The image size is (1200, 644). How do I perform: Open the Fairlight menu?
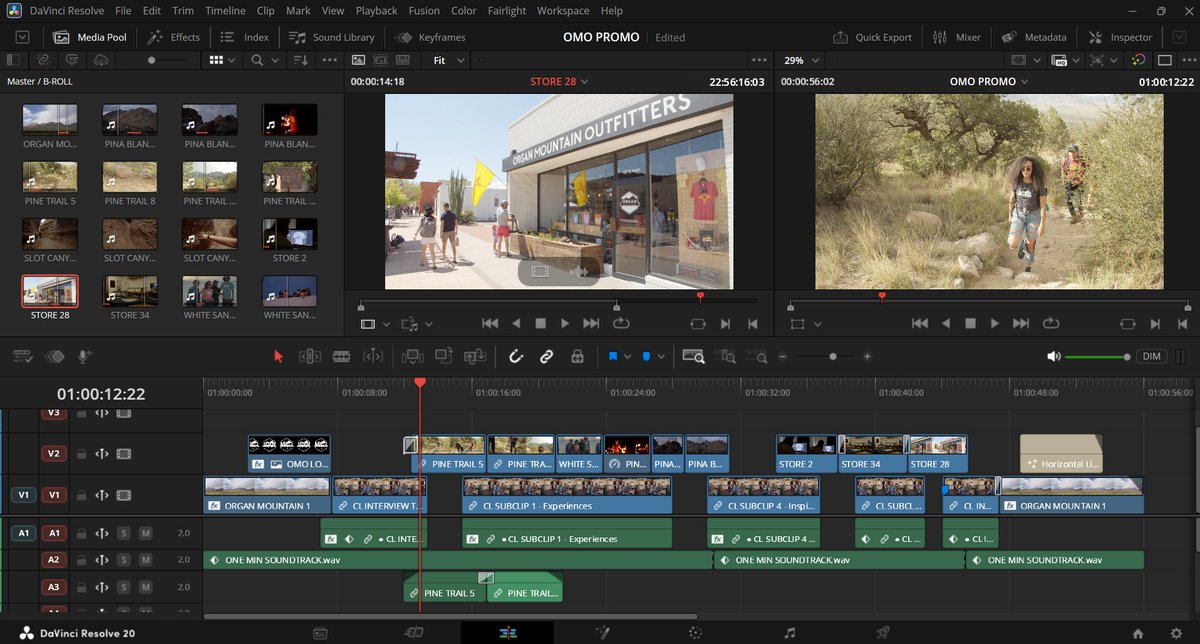coord(506,11)
